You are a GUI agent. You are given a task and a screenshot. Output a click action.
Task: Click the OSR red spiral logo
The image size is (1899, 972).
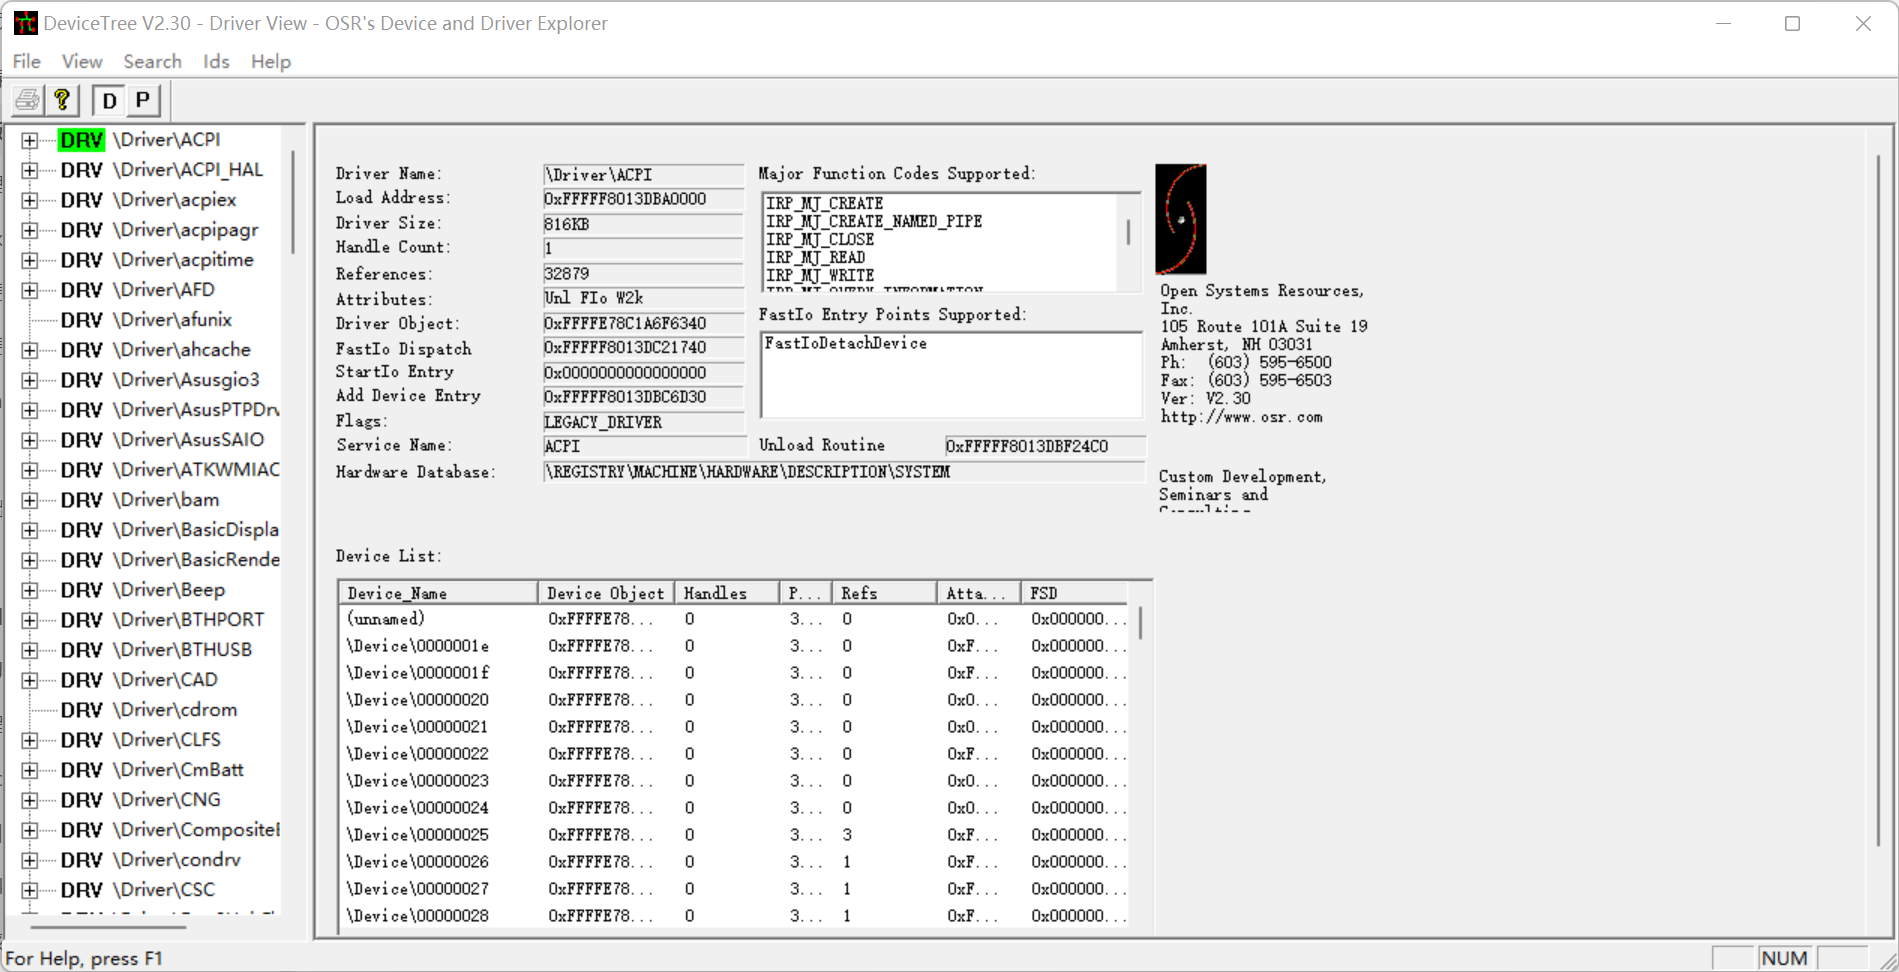[x=1180, y=219]
